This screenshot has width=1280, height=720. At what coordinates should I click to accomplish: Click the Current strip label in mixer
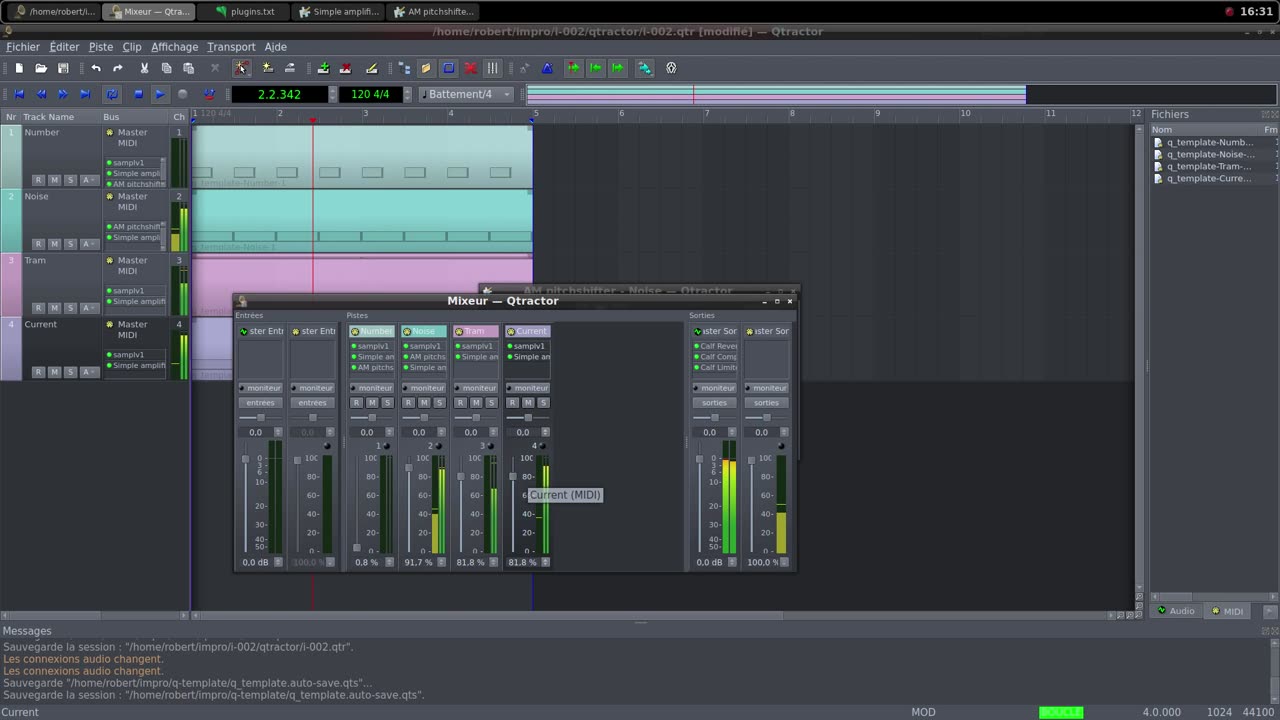tap(527, 331)
